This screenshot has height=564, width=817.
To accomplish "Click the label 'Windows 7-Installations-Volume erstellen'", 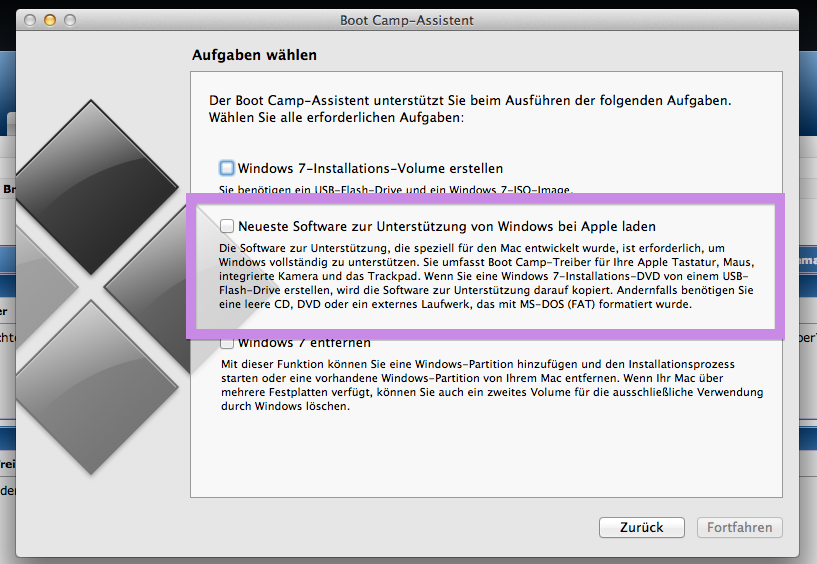I will 370,168.
